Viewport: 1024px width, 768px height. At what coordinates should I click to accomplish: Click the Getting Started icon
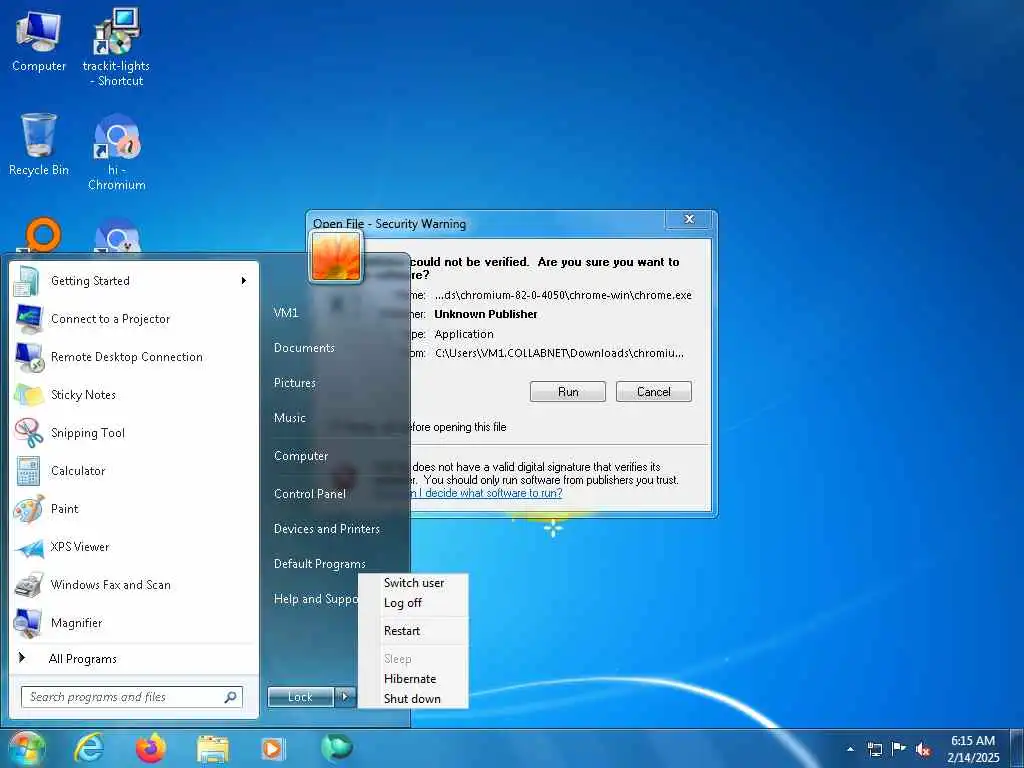click(27, 281)
